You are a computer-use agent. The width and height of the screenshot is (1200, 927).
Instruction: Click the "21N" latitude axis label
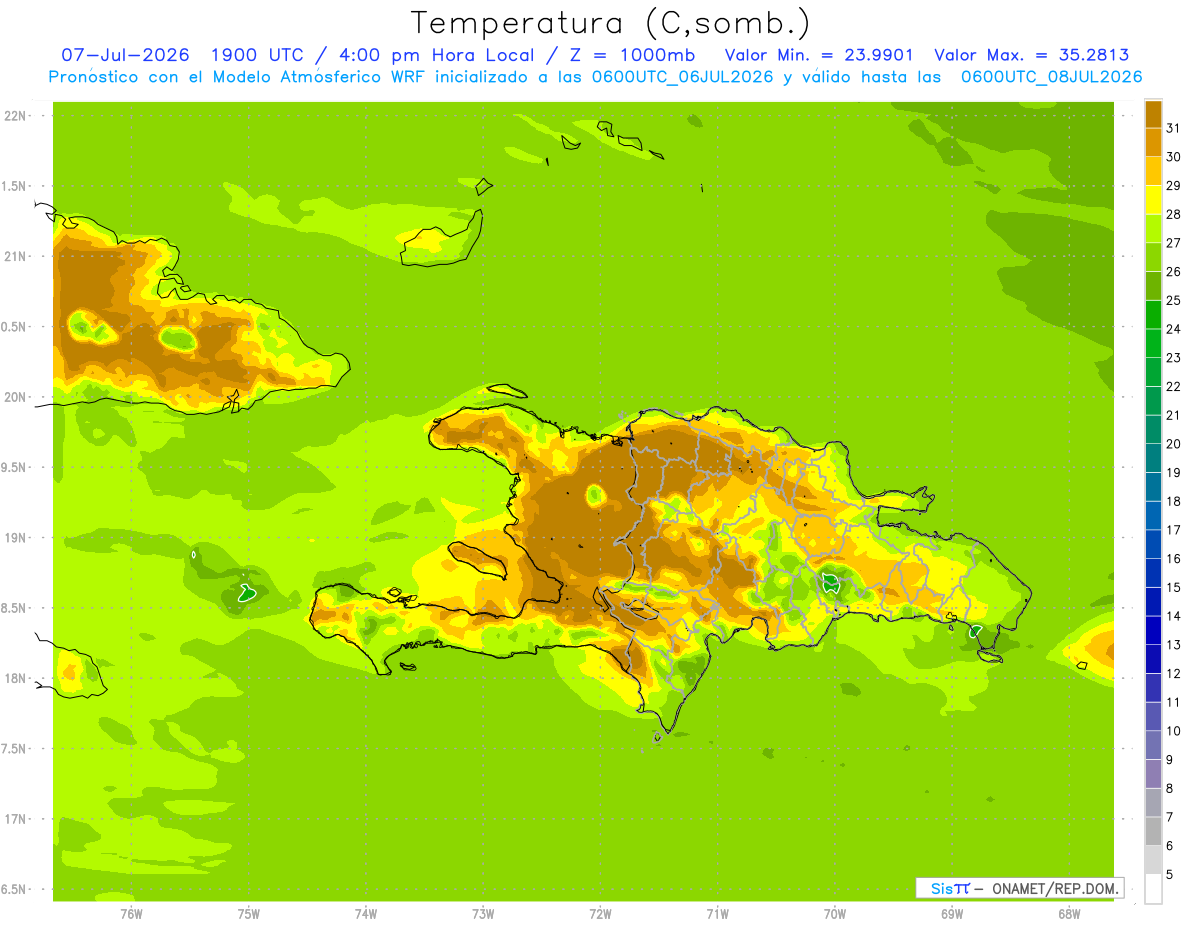14,256
